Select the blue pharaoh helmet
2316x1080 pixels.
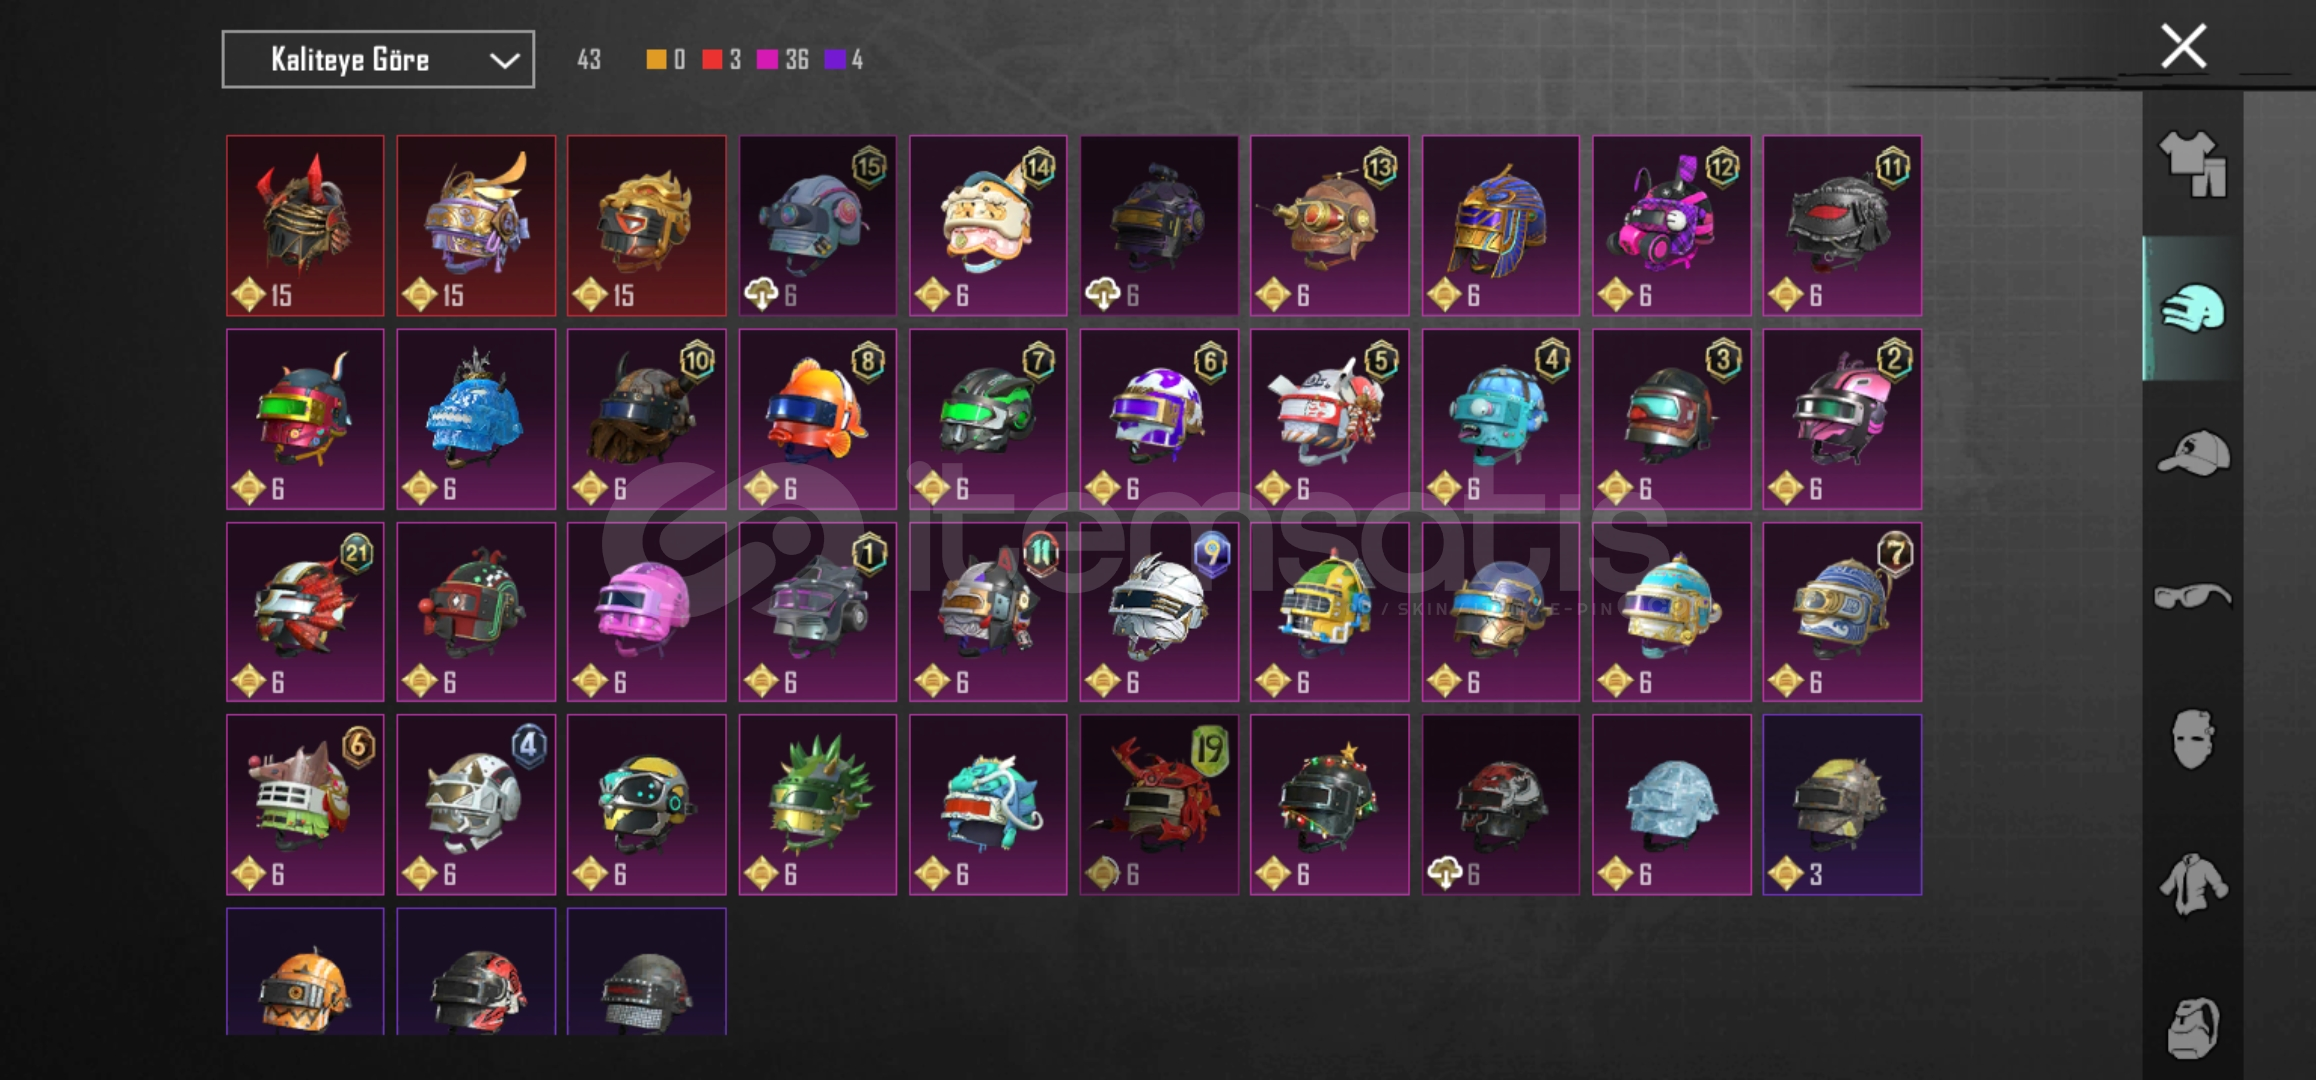point(1500,226)
